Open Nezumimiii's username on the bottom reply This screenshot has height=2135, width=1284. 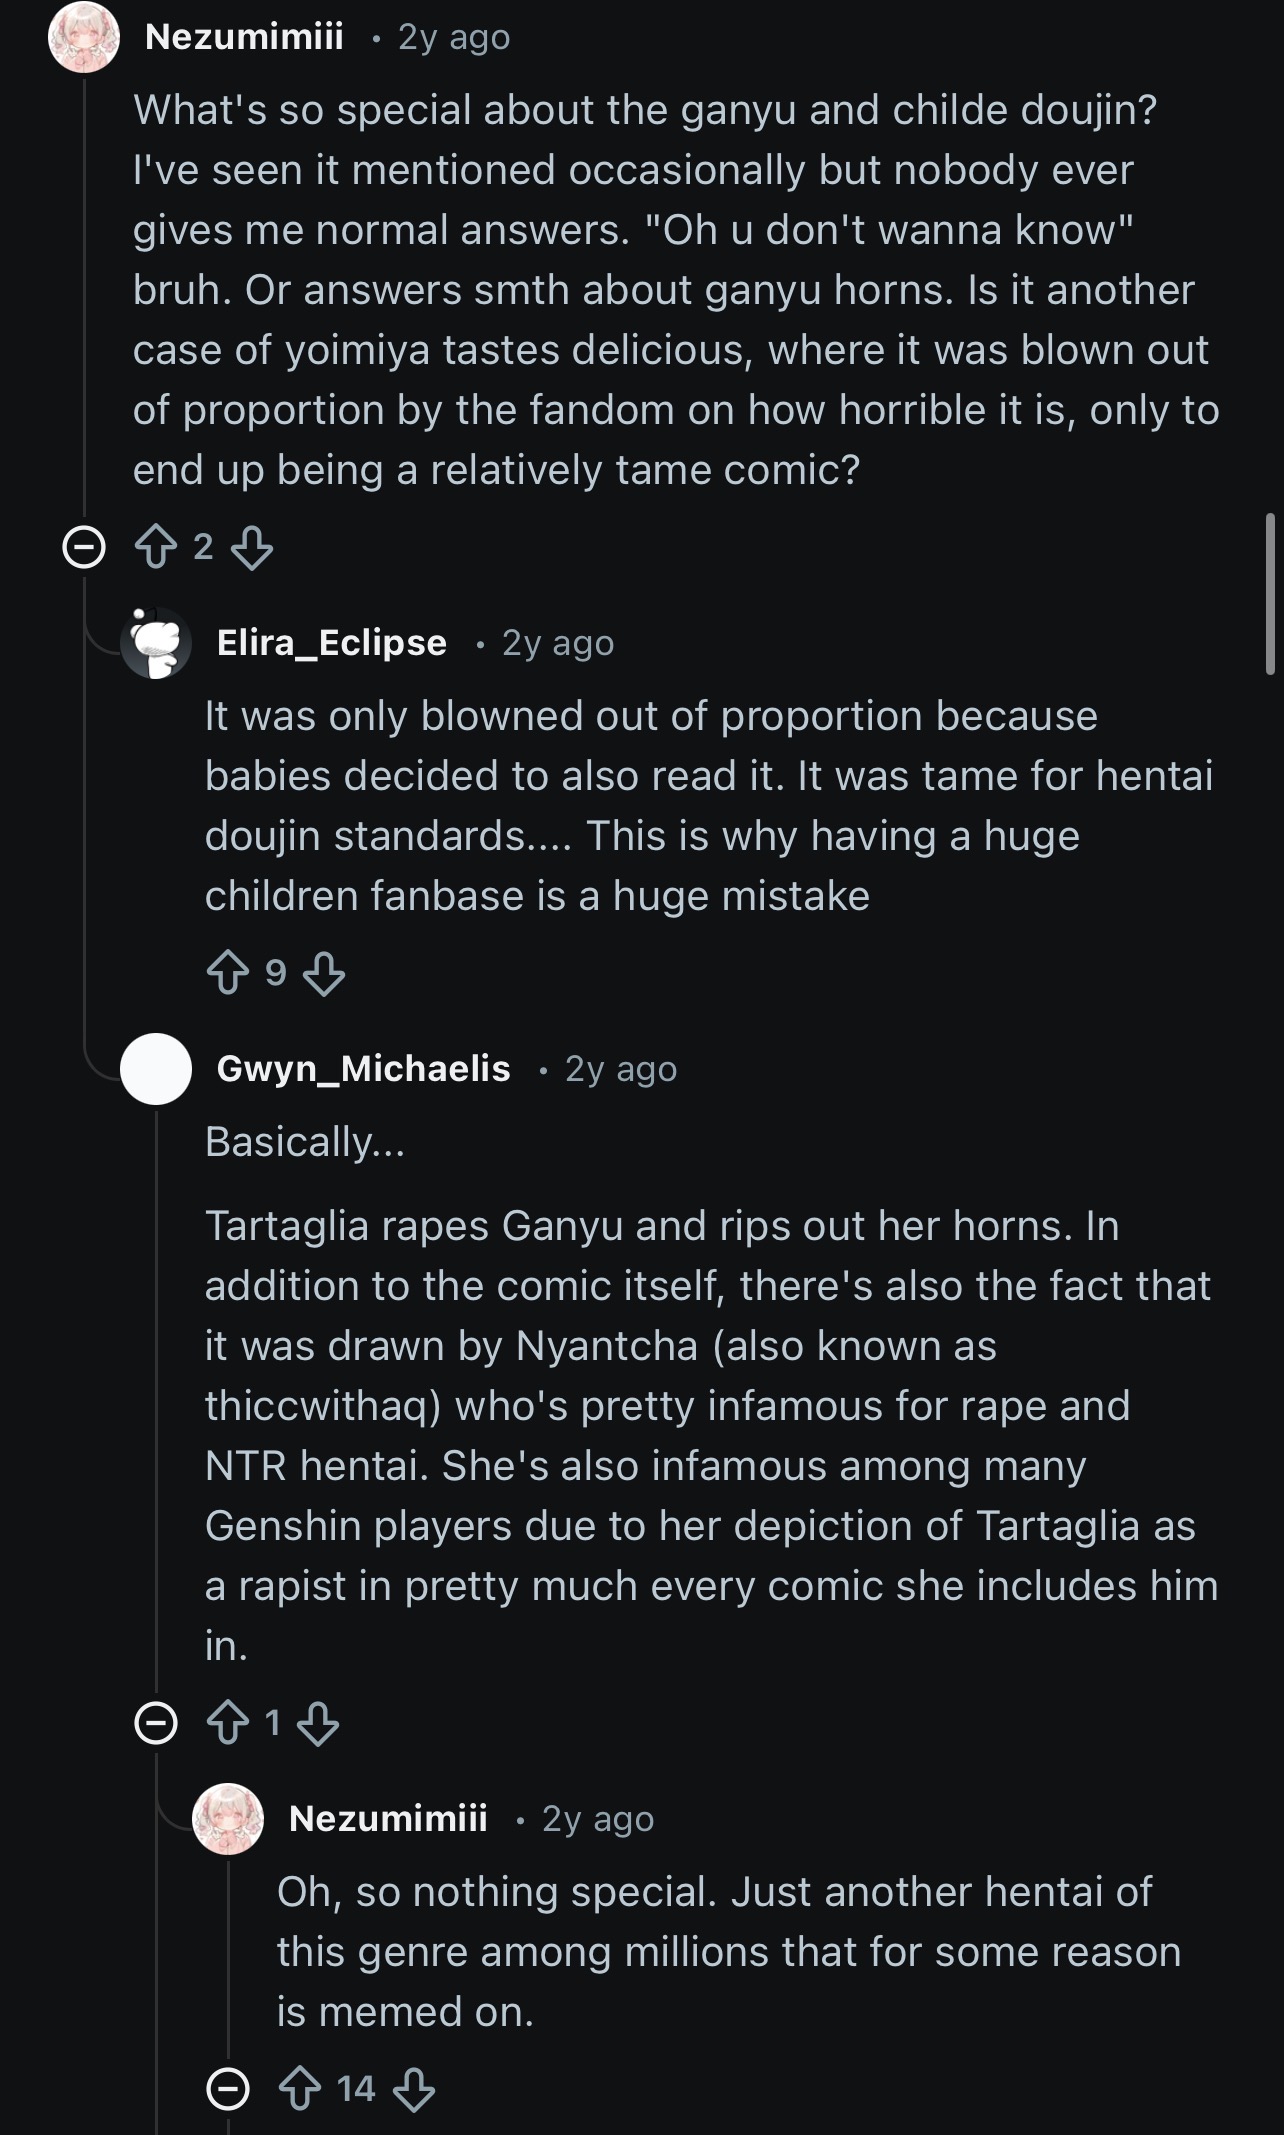point(388,1818)
